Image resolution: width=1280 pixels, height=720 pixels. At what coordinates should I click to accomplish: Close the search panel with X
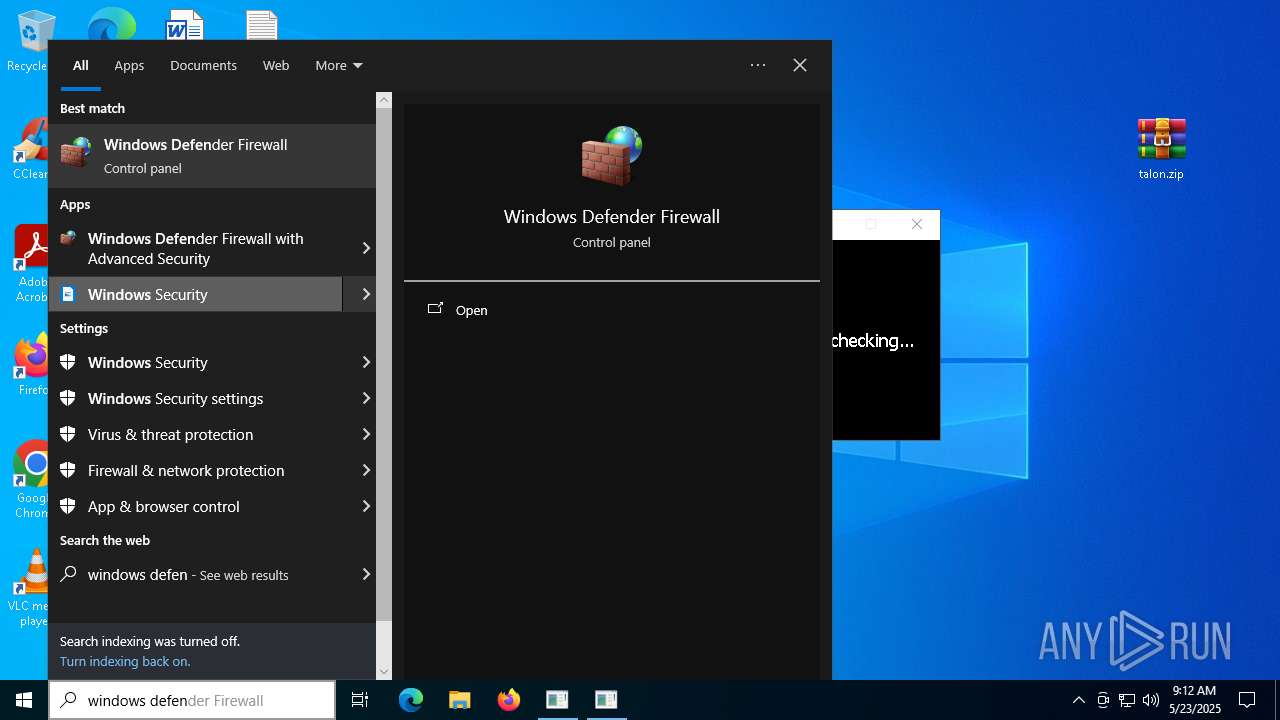pos(800,65)
